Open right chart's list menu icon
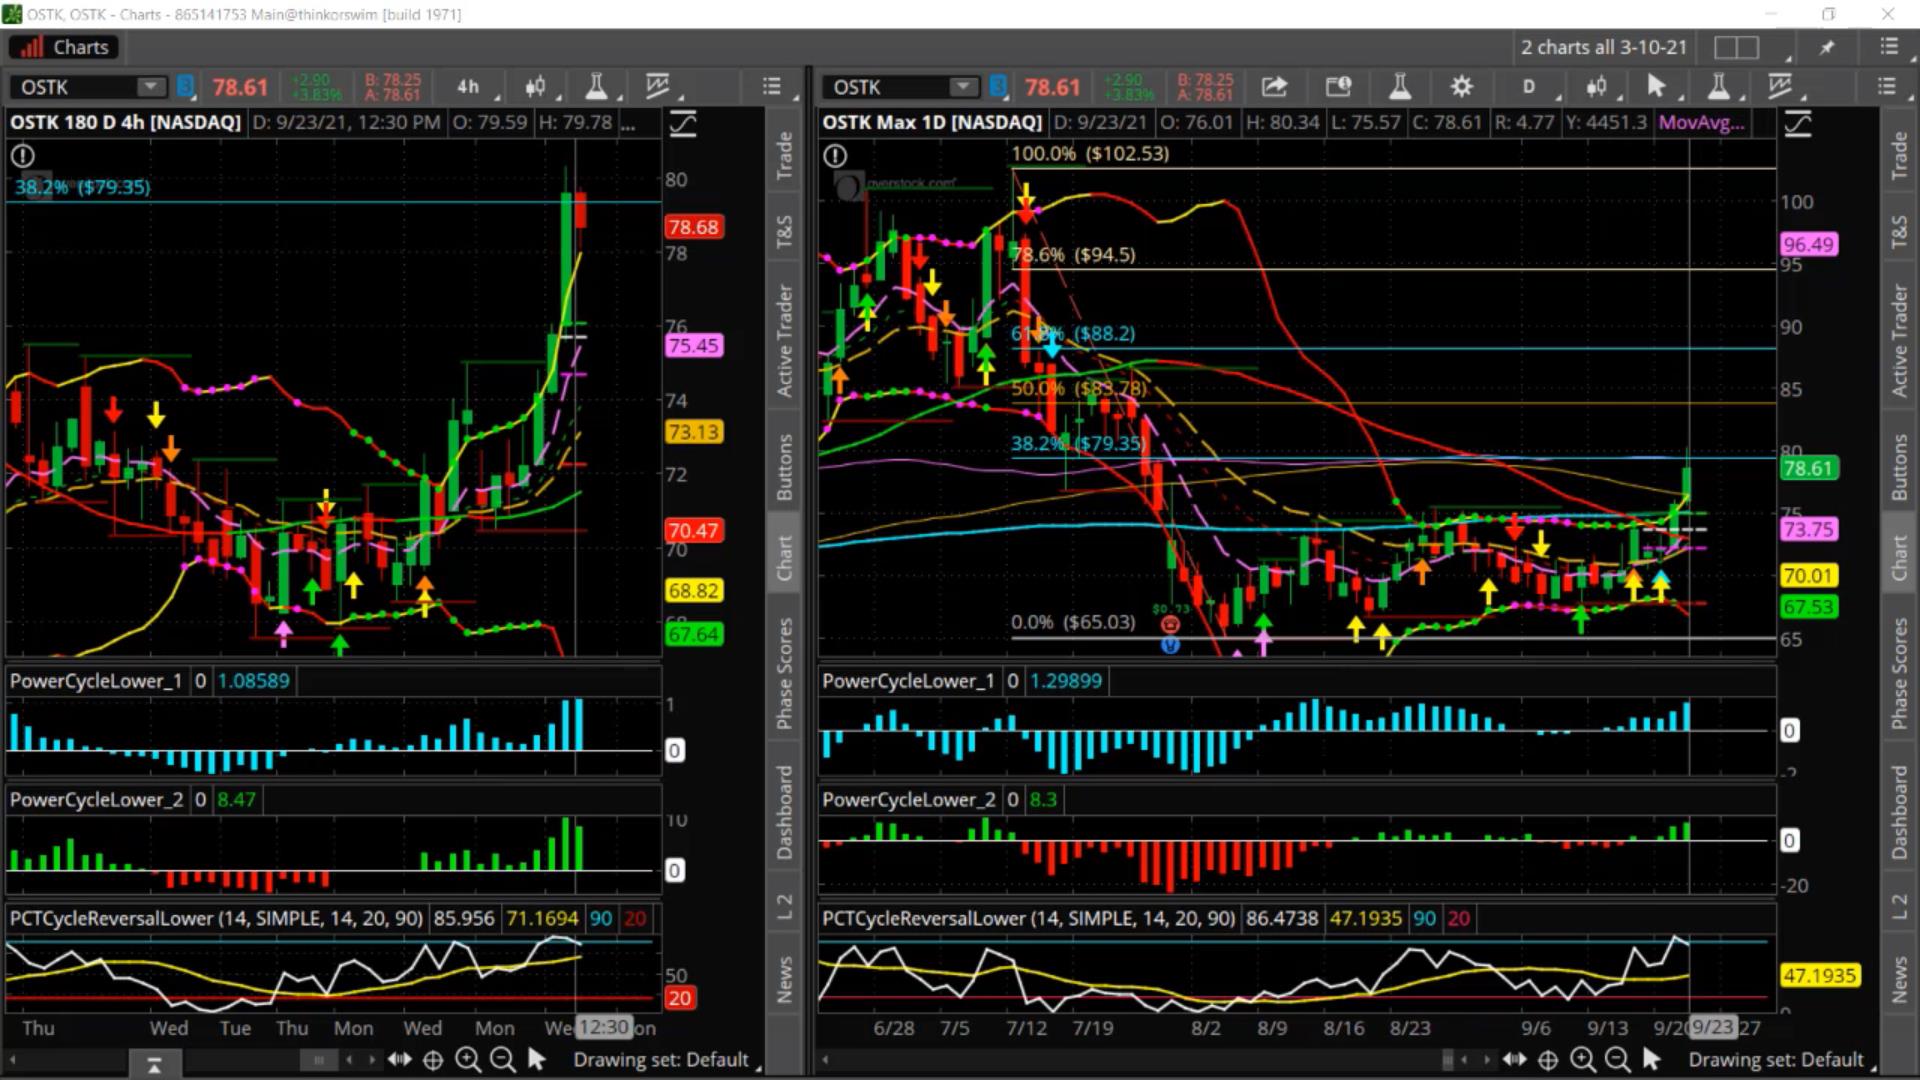 tap(1887, 87)
